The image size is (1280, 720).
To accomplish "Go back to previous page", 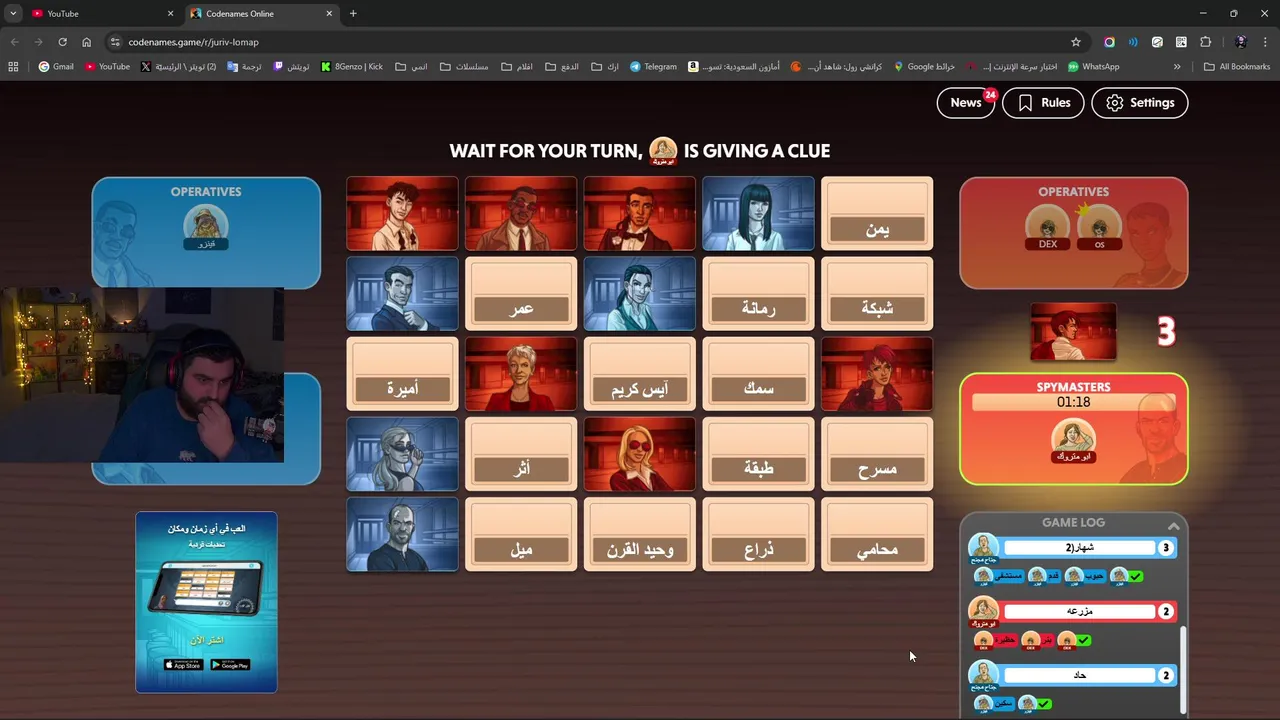I will point(14,42).
